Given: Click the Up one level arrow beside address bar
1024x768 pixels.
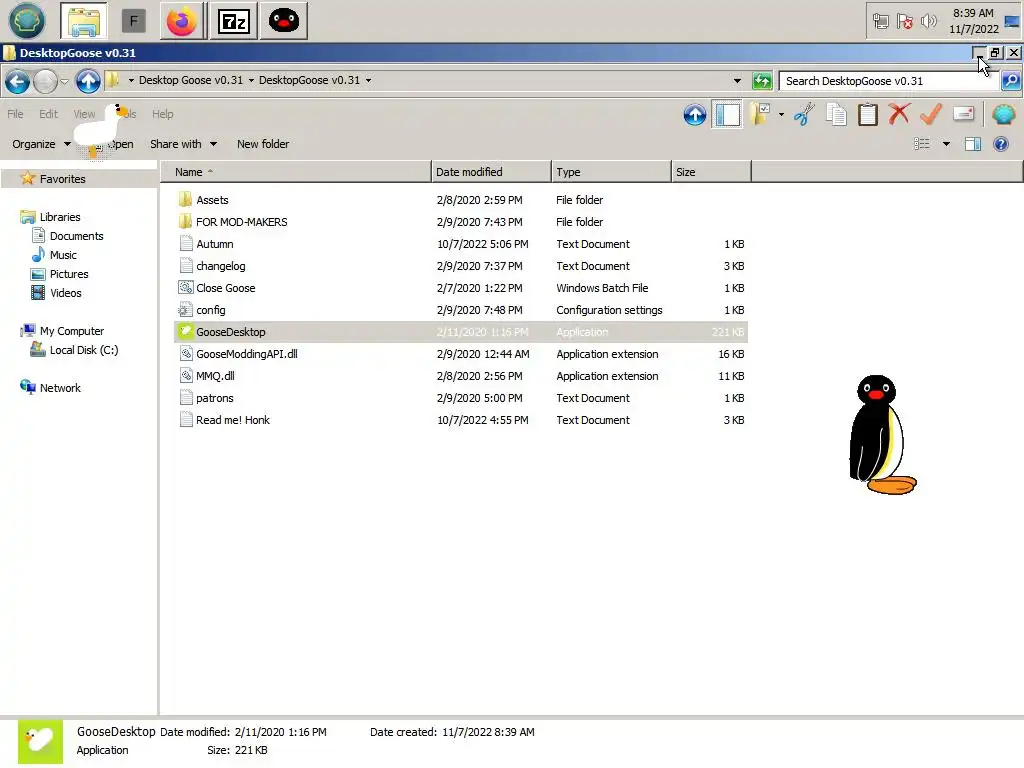Looking at the screenshot, I should [x=88, y=82].
